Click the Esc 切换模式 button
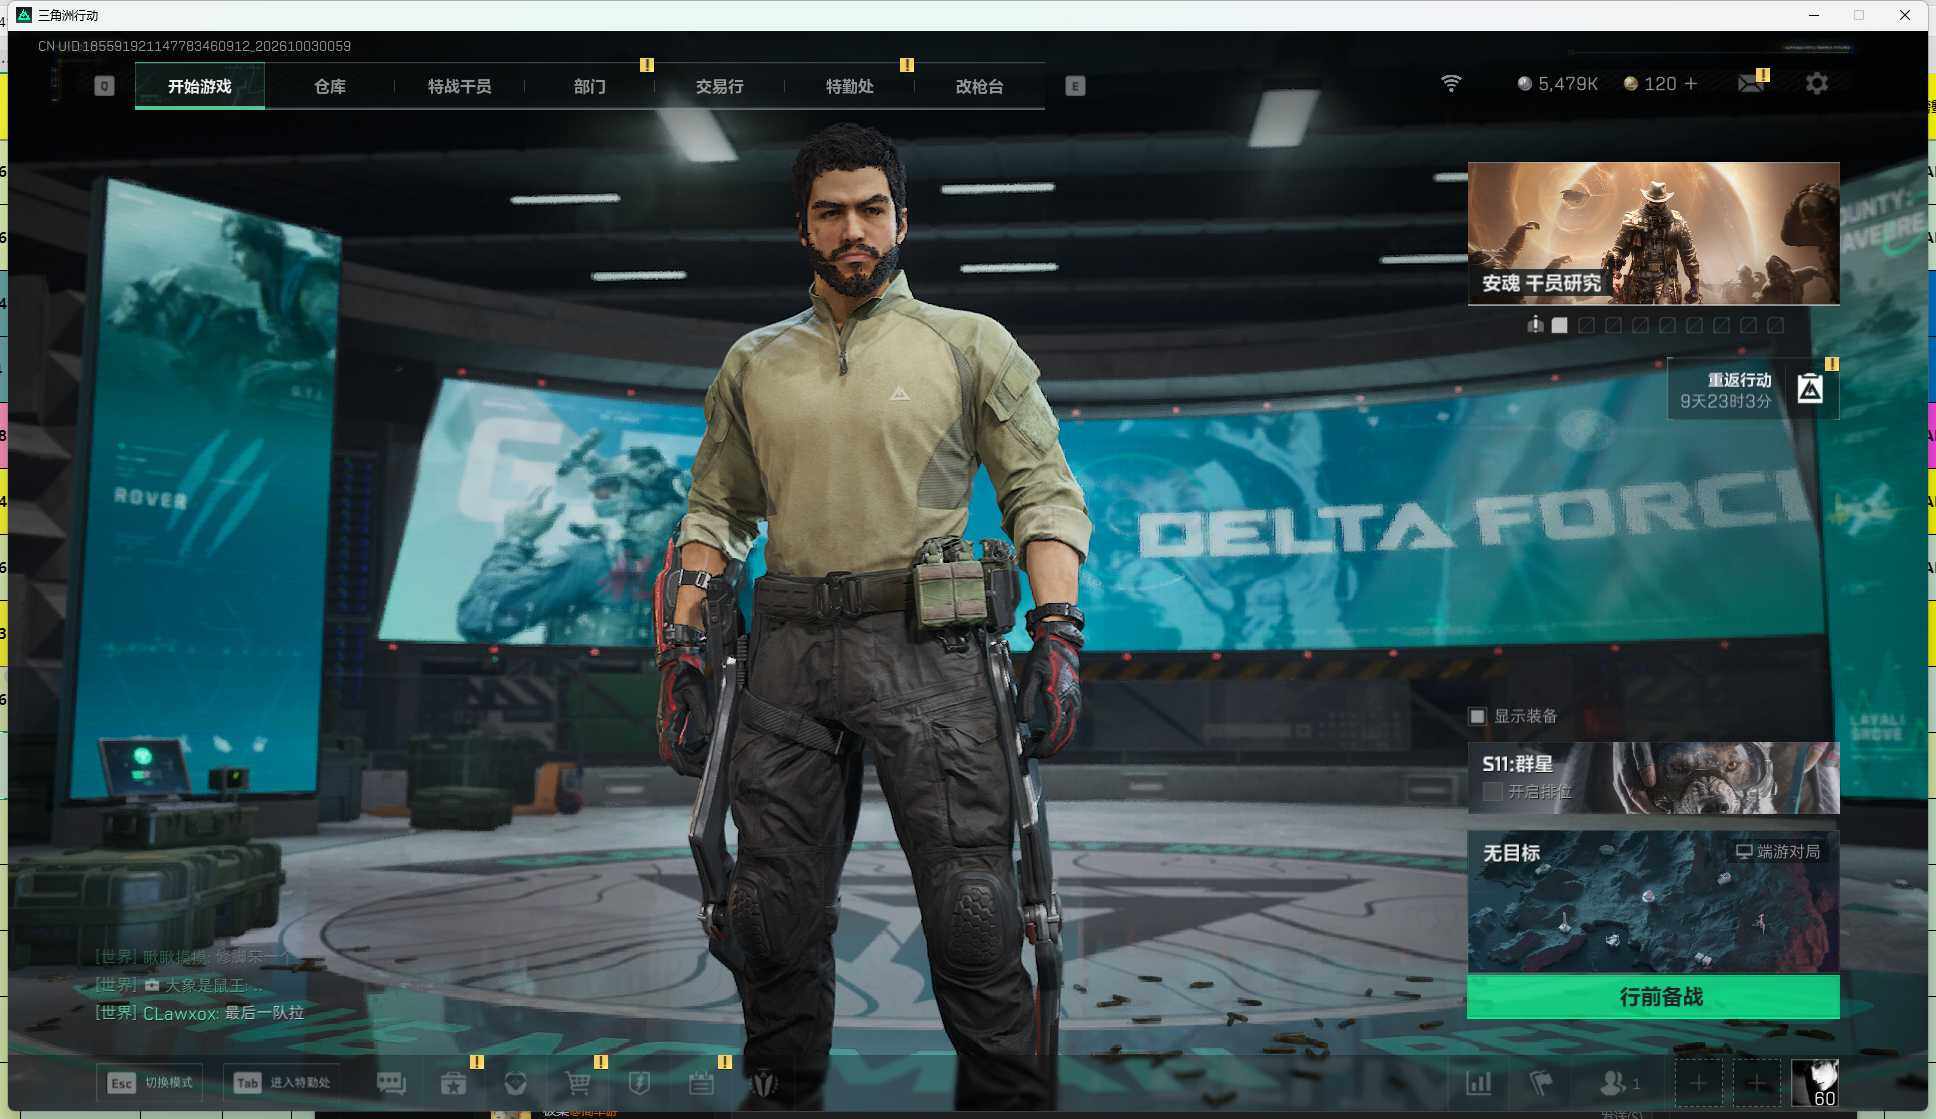This screenshot has width=1936, height=1119. point(150,1083)
